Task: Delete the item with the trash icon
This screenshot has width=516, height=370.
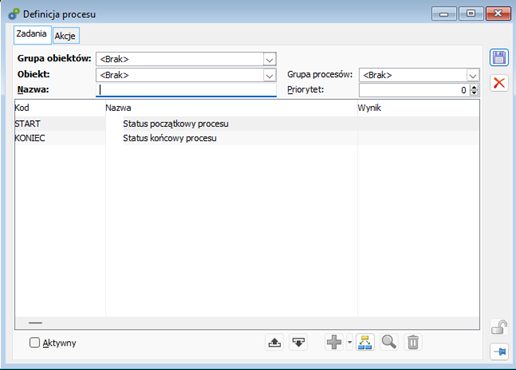Action: [x=413, y=342]
